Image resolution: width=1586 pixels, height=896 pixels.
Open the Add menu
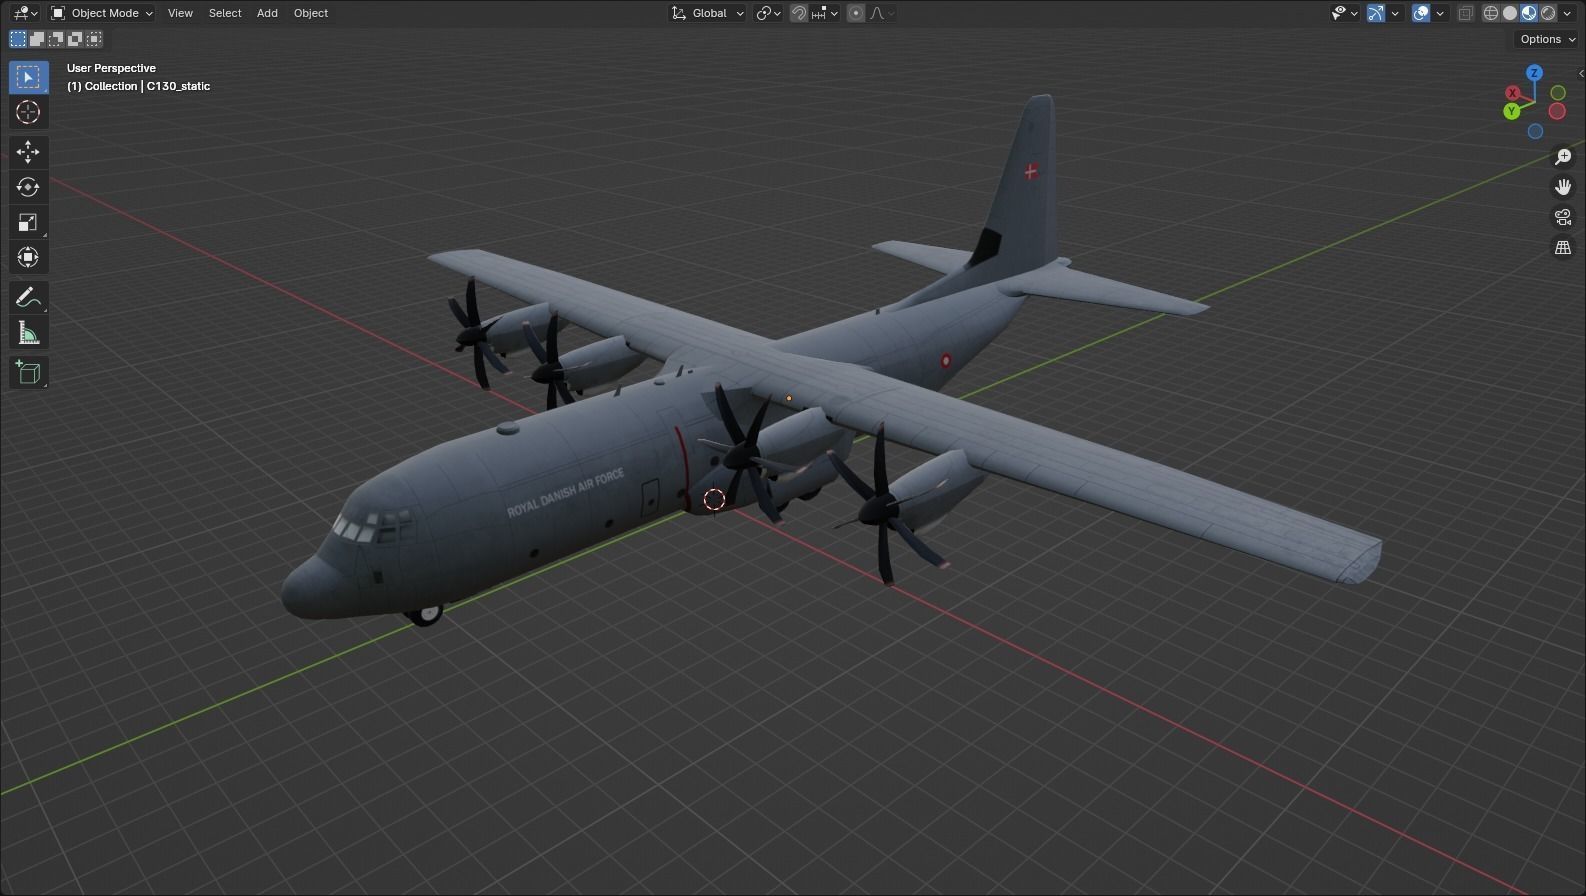pos(267,13)
